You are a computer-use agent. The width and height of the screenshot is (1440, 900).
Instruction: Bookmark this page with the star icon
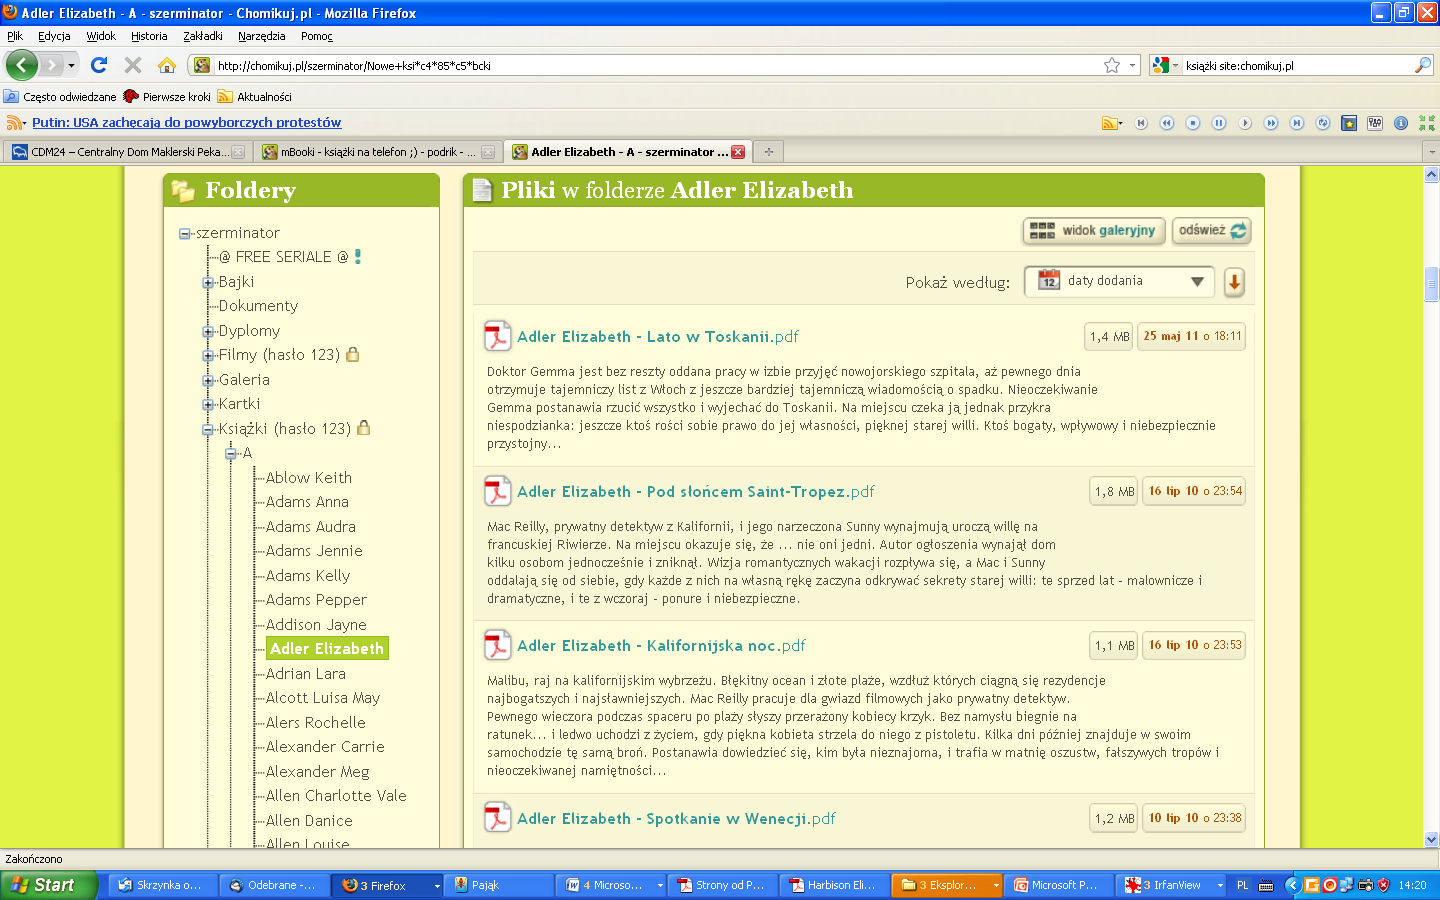pyautogui.click(x=1112, y=65)
